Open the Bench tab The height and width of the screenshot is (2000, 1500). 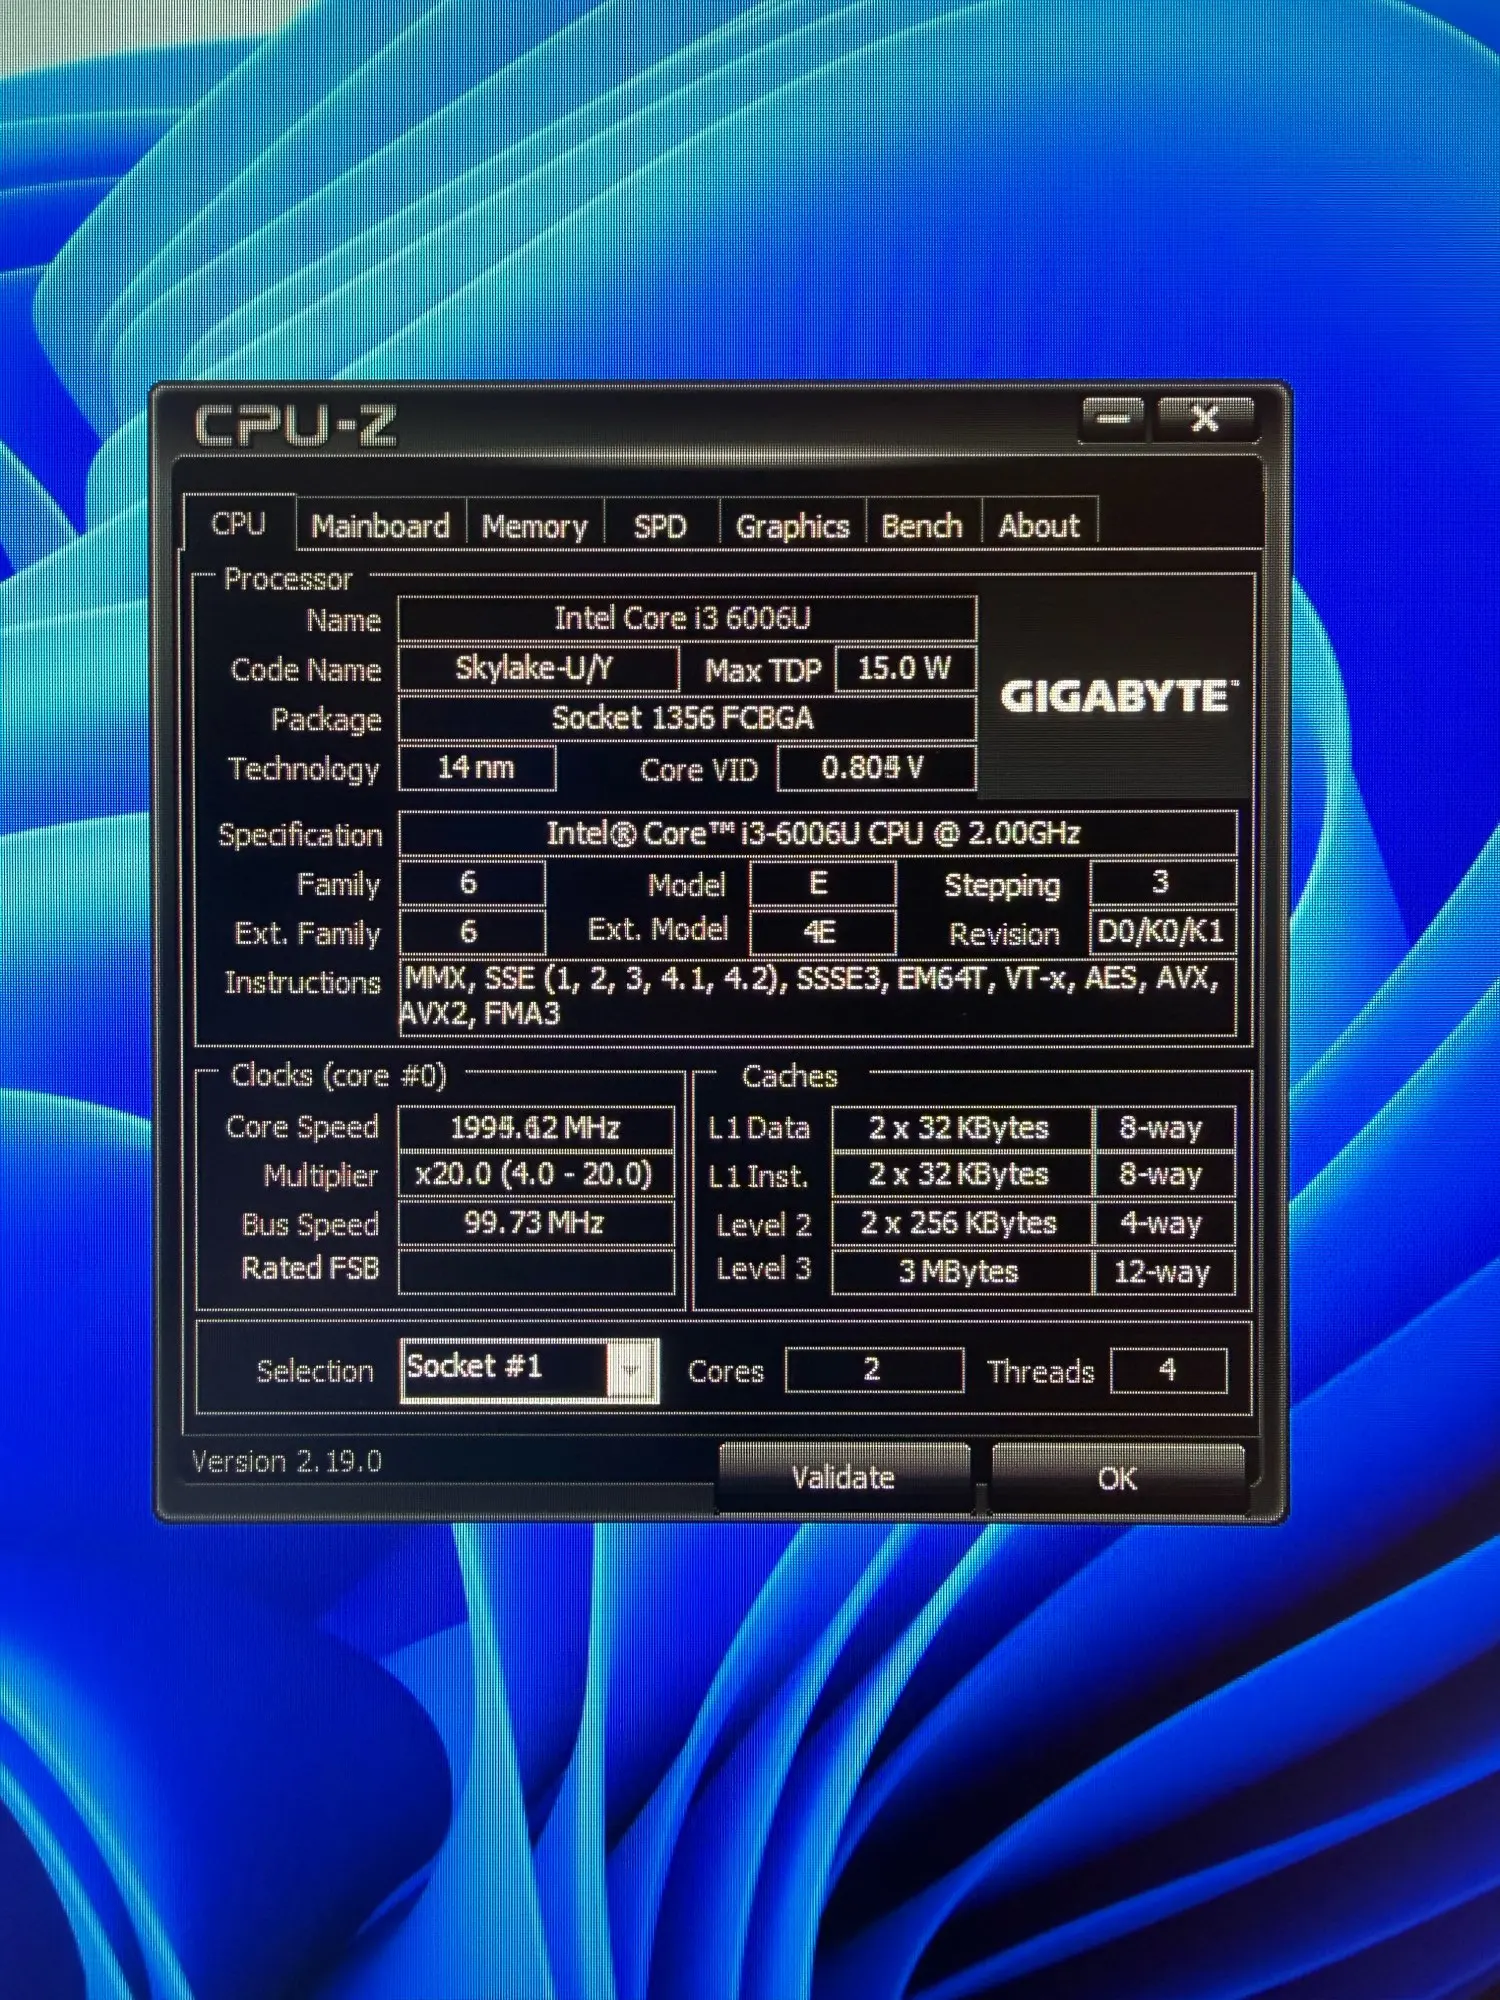pyautogui.click(x=922, y=525)
